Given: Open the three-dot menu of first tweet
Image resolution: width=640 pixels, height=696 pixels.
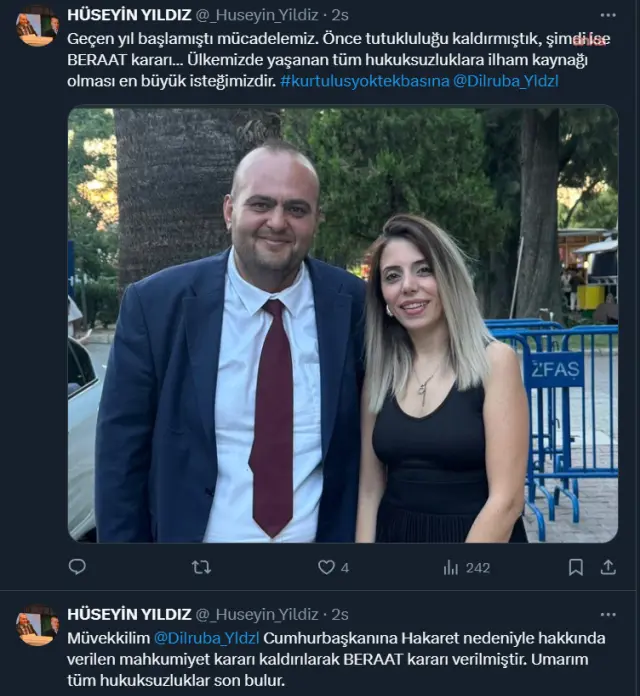Looking at the screenshot, I should [x=608, y=15].
